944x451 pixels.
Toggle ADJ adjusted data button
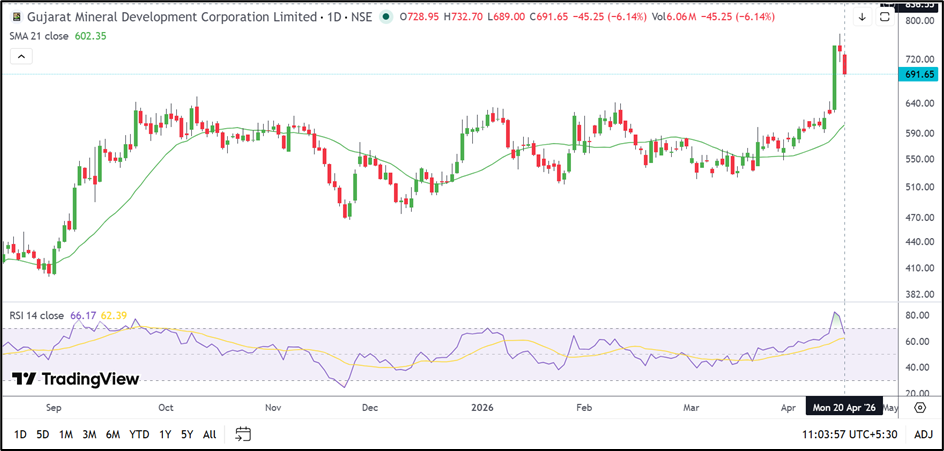pyautogui.click(x=923, y=434)
